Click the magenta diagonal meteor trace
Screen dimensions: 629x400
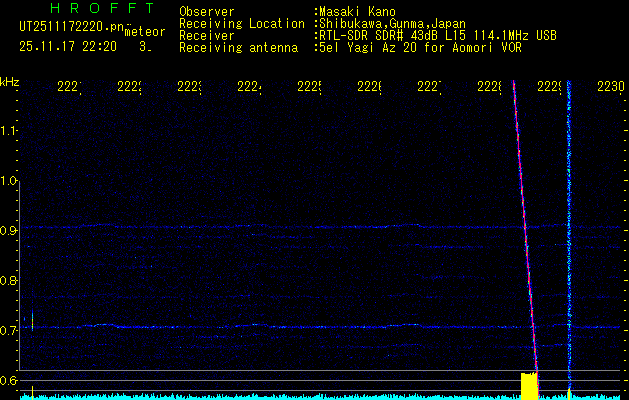point(525,230)
